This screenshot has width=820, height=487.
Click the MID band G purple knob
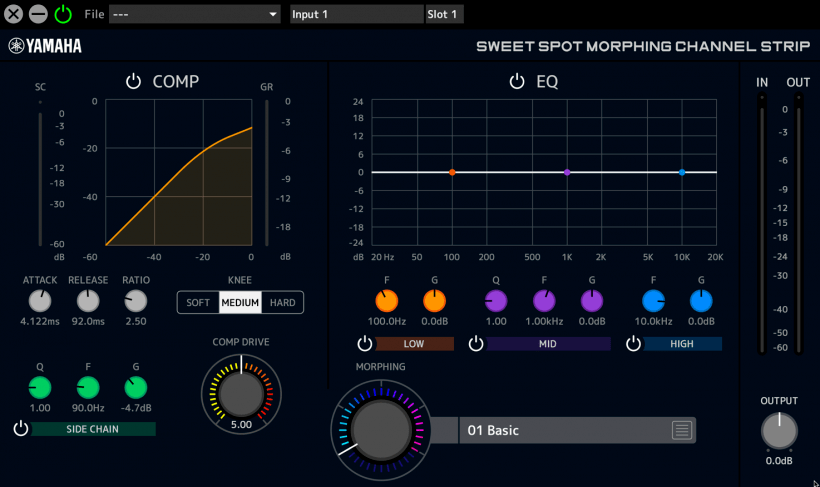tap(592, 301)
